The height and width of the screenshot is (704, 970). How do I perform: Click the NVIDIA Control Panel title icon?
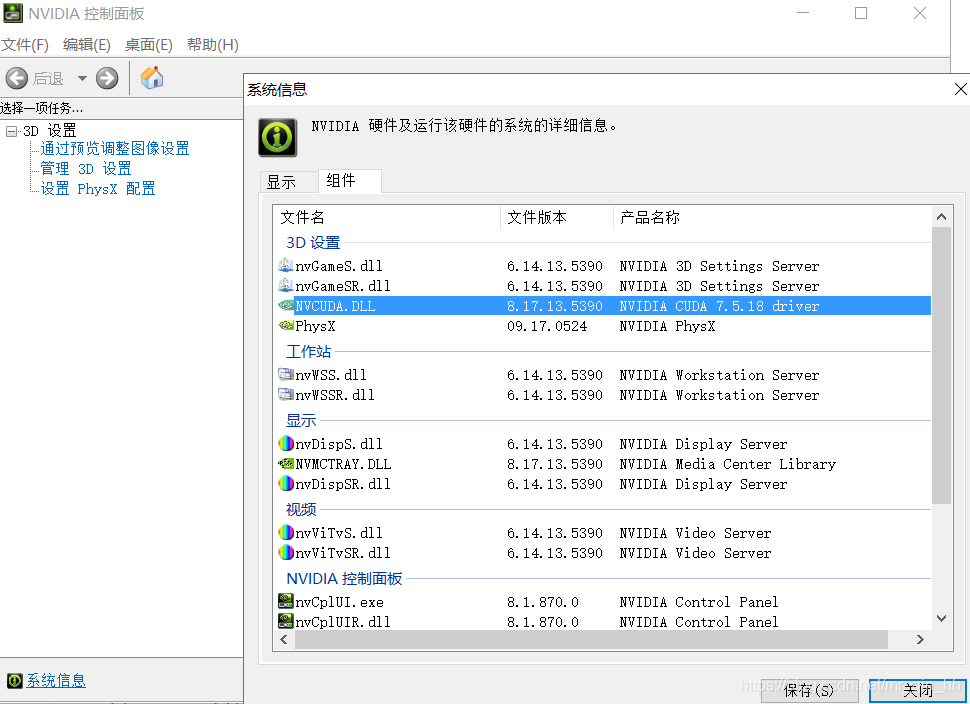coord(13,13)
